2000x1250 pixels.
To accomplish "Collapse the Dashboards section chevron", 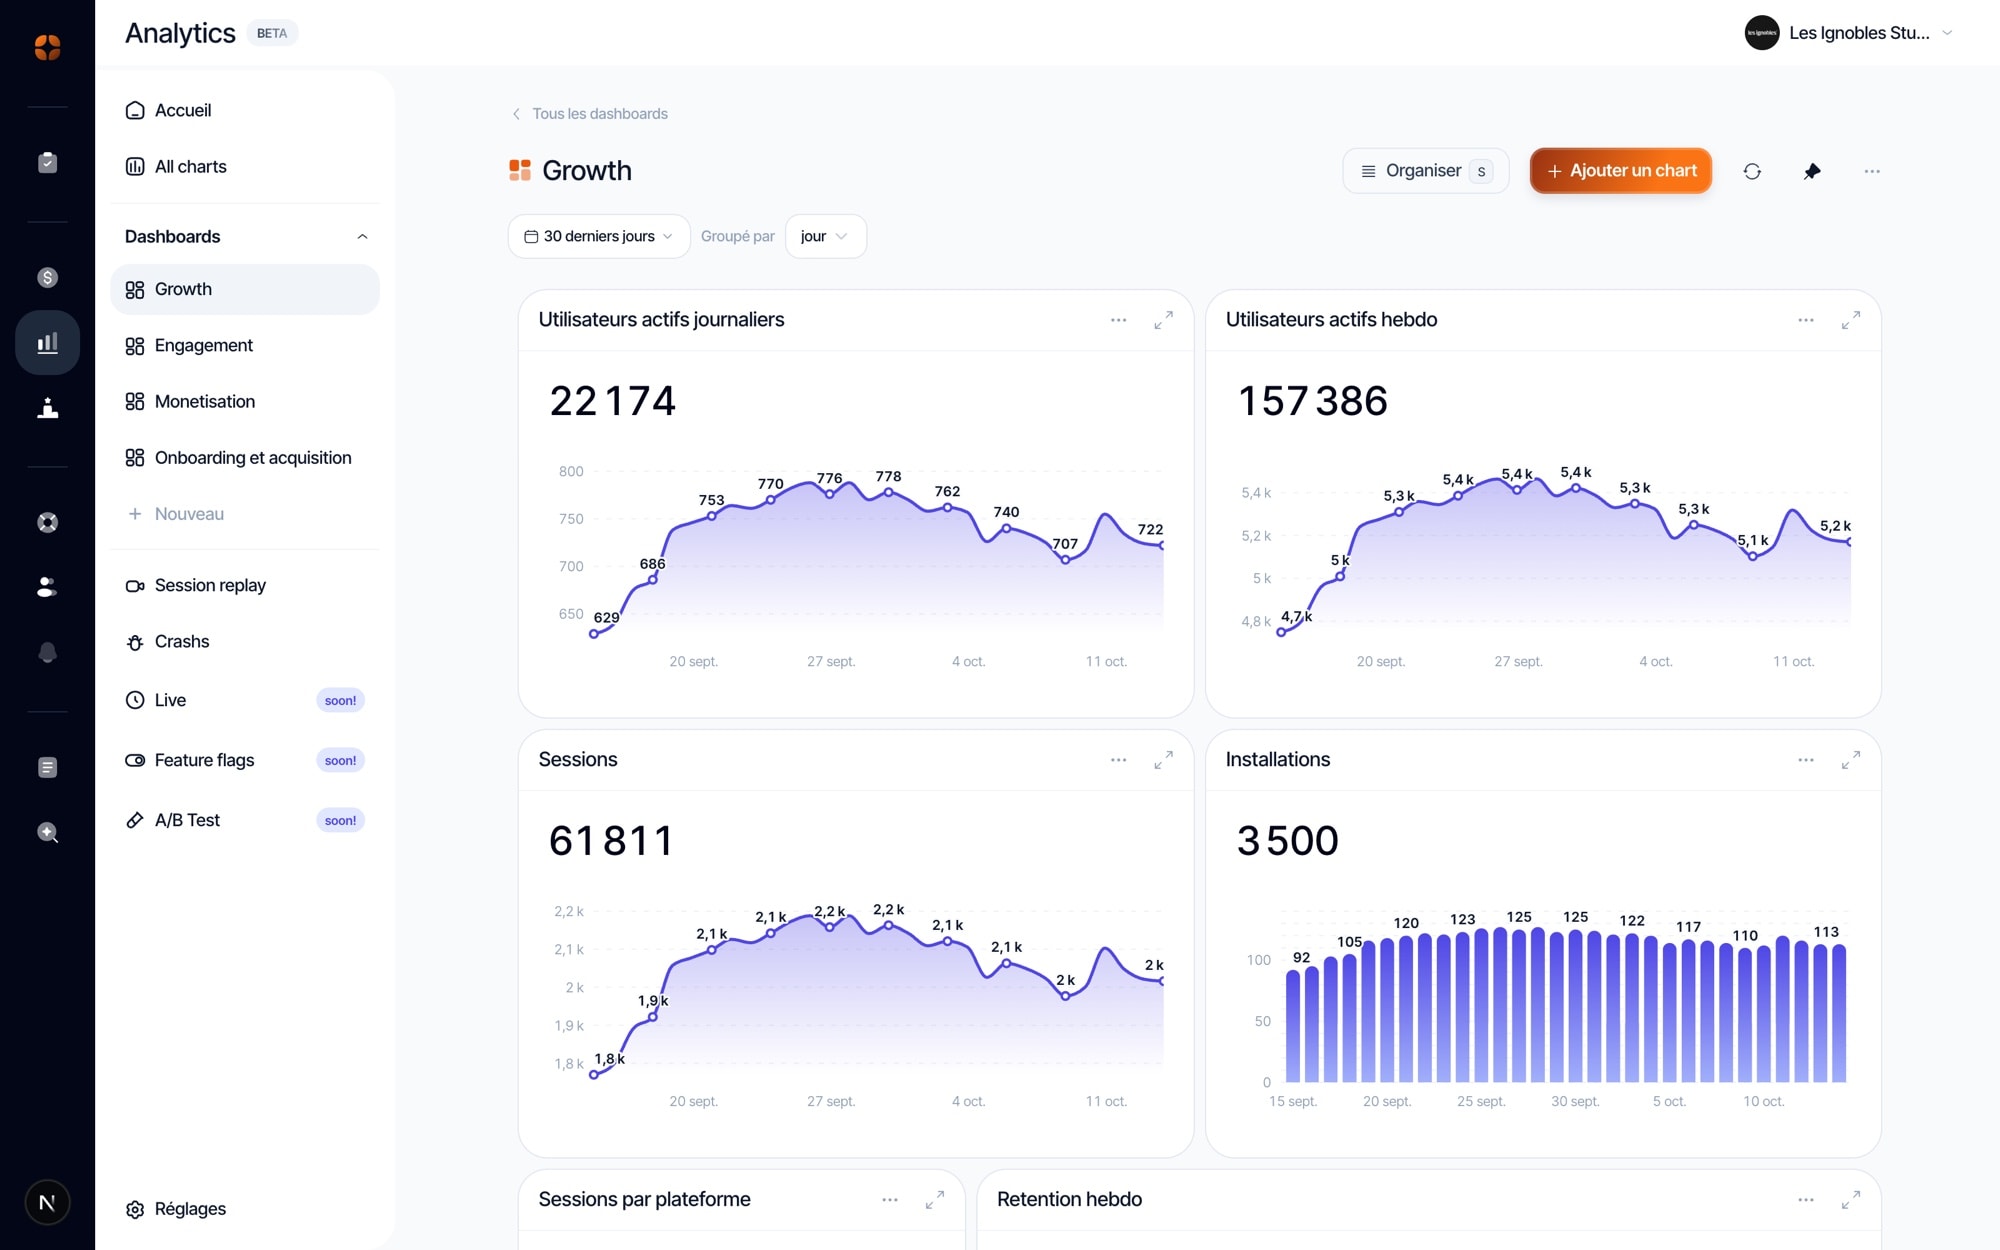I will [362, 236].
